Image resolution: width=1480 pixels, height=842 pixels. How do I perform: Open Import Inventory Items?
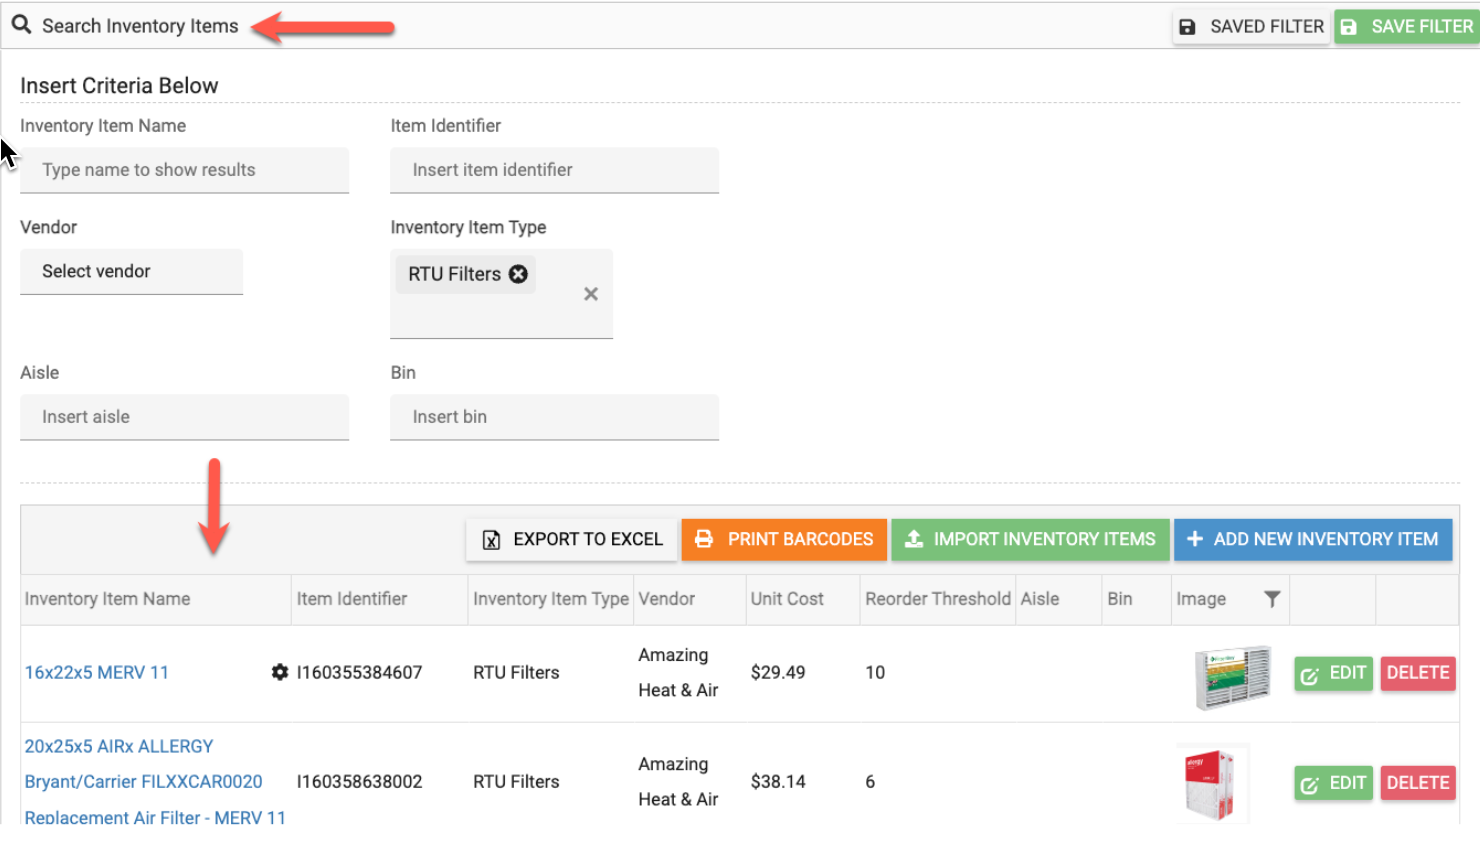point(1030,539)
